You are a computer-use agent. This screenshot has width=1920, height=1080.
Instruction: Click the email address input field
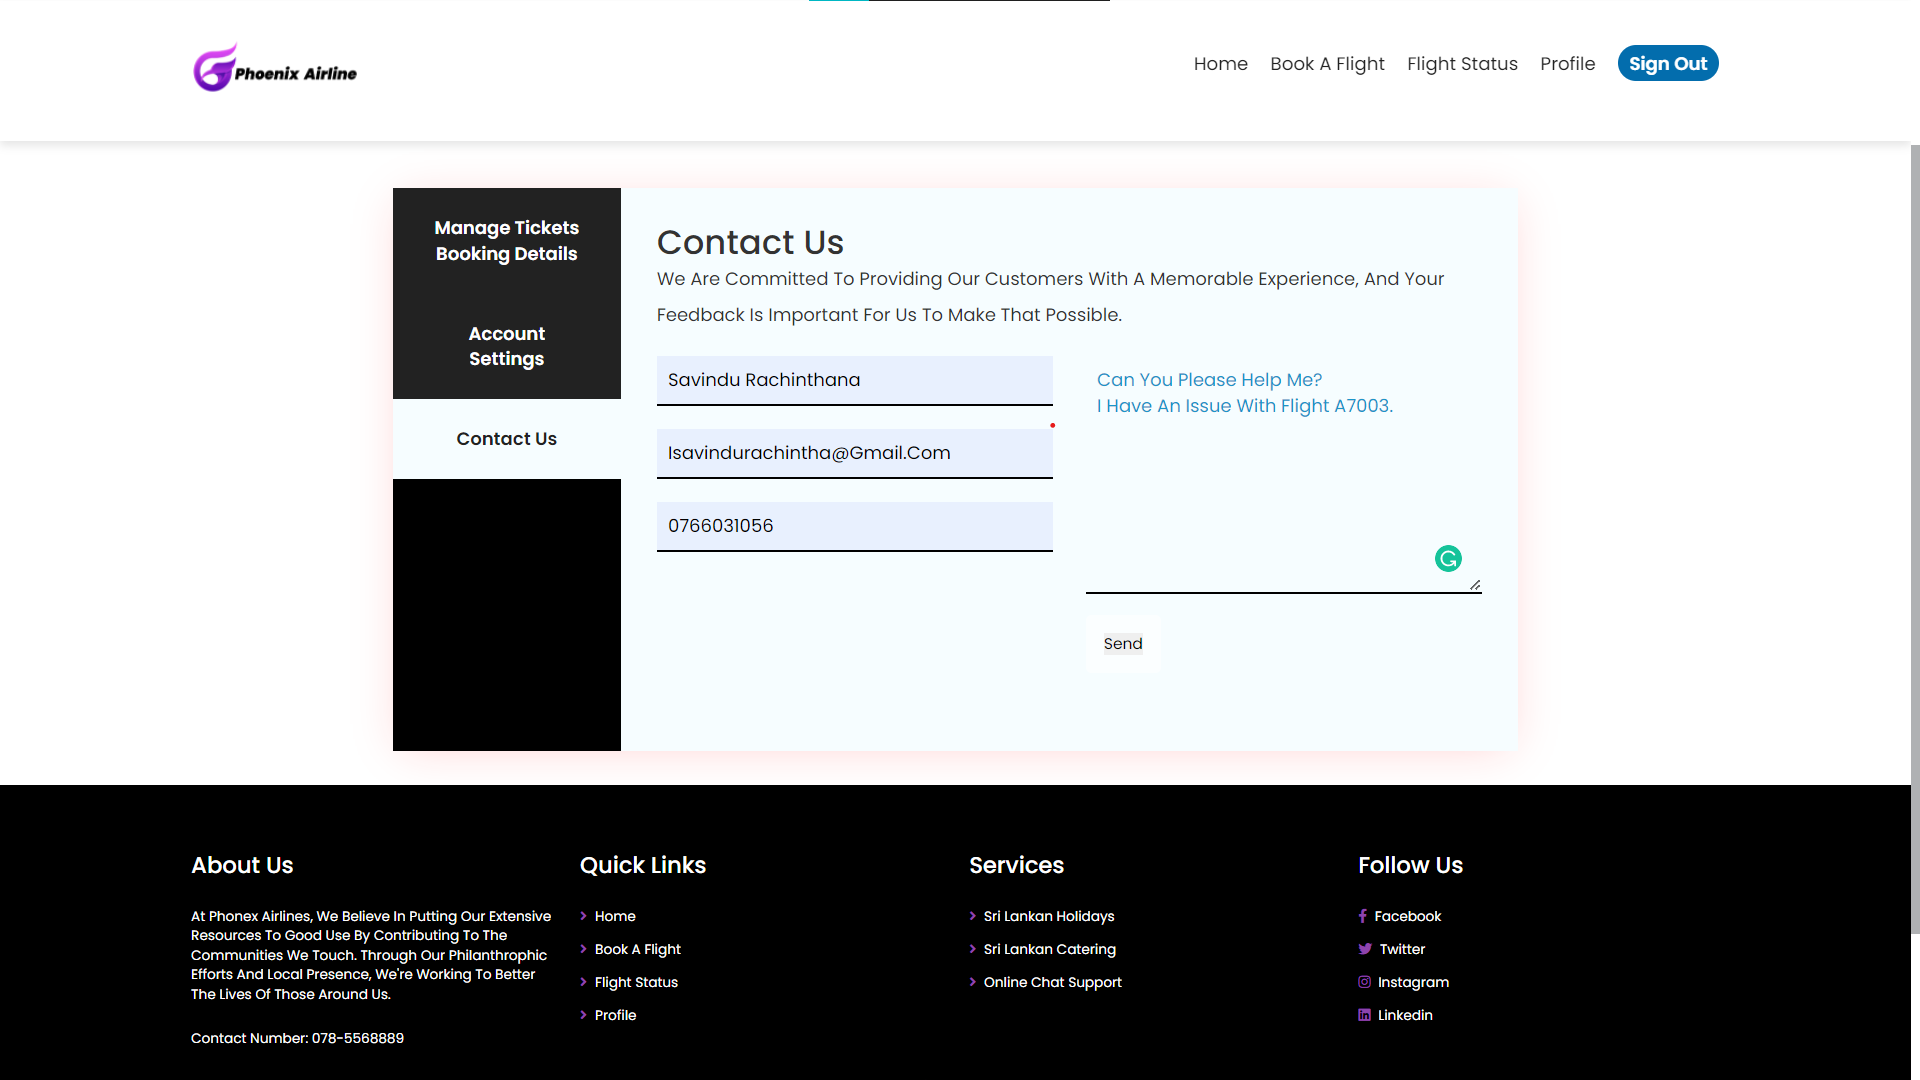point(854,453)
